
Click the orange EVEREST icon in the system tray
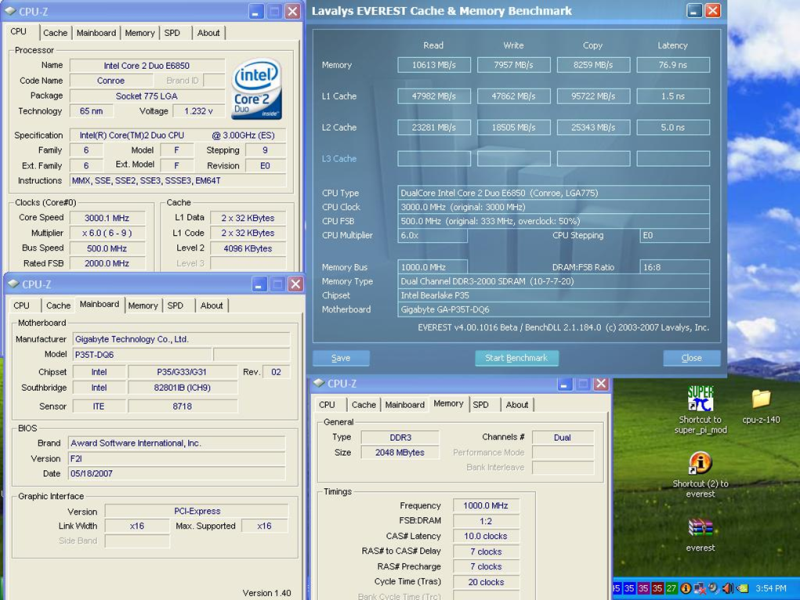coord(687,588)
